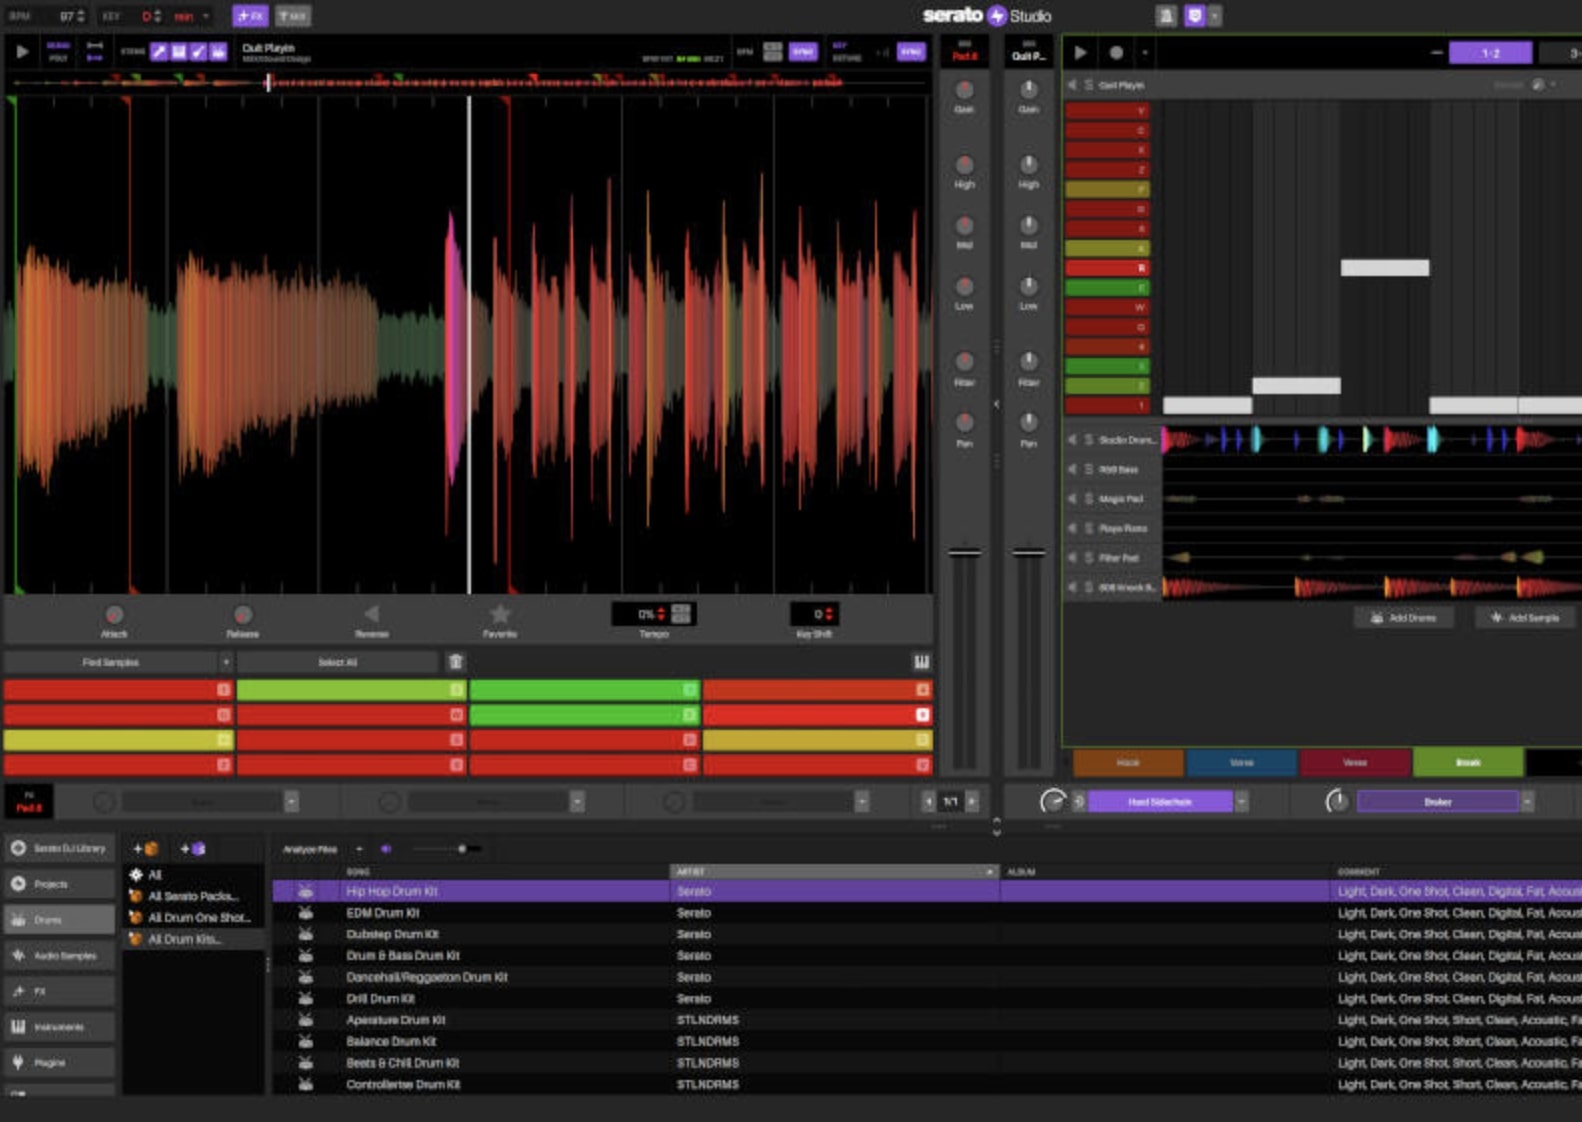Mute the 808 Knock track
Viewport: 1582px width, 1122px height.
pyautogui.click(x=1072, y=587)
